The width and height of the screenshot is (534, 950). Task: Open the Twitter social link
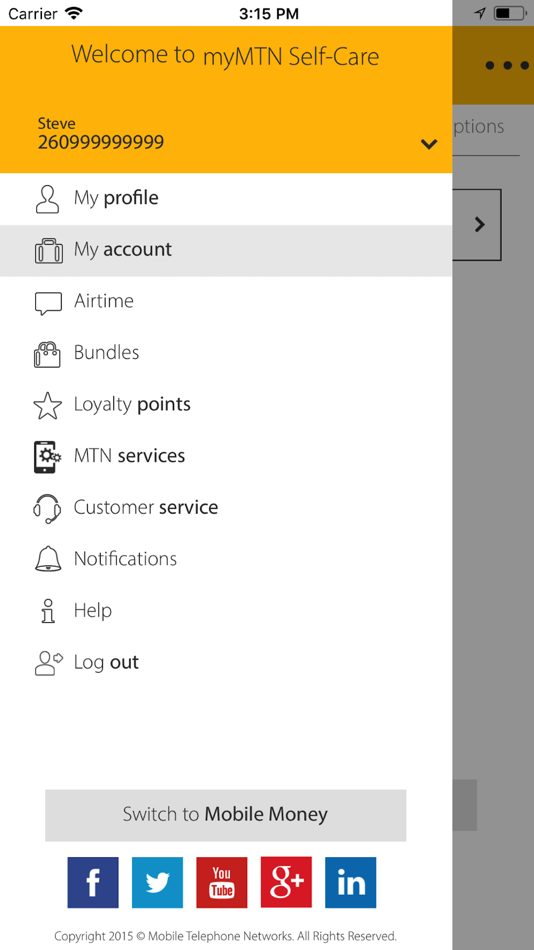157,882
